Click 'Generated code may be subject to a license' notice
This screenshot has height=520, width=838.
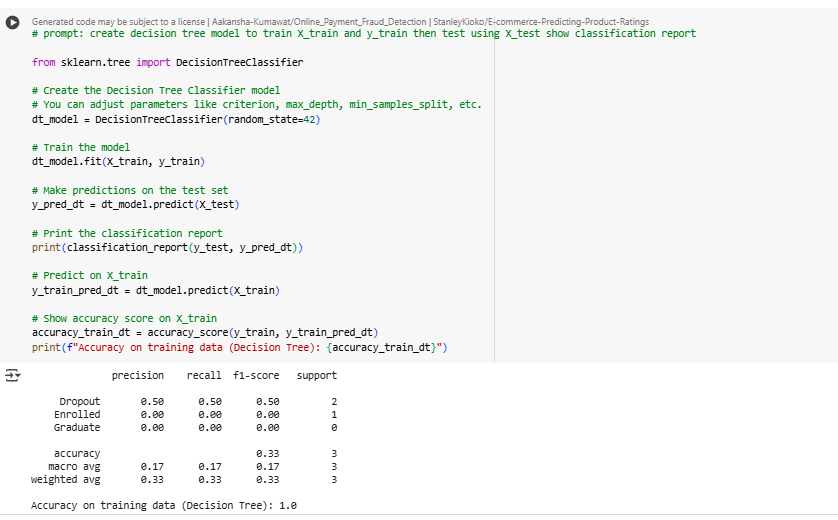(x=118, y=22)
